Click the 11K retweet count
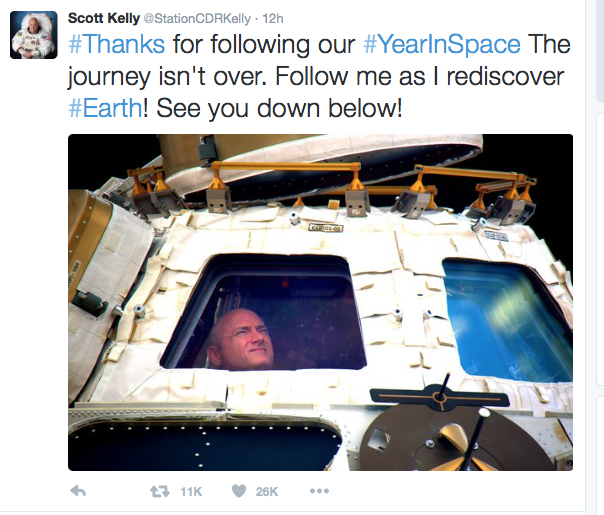604x515 pixels. tap(191, 492)
